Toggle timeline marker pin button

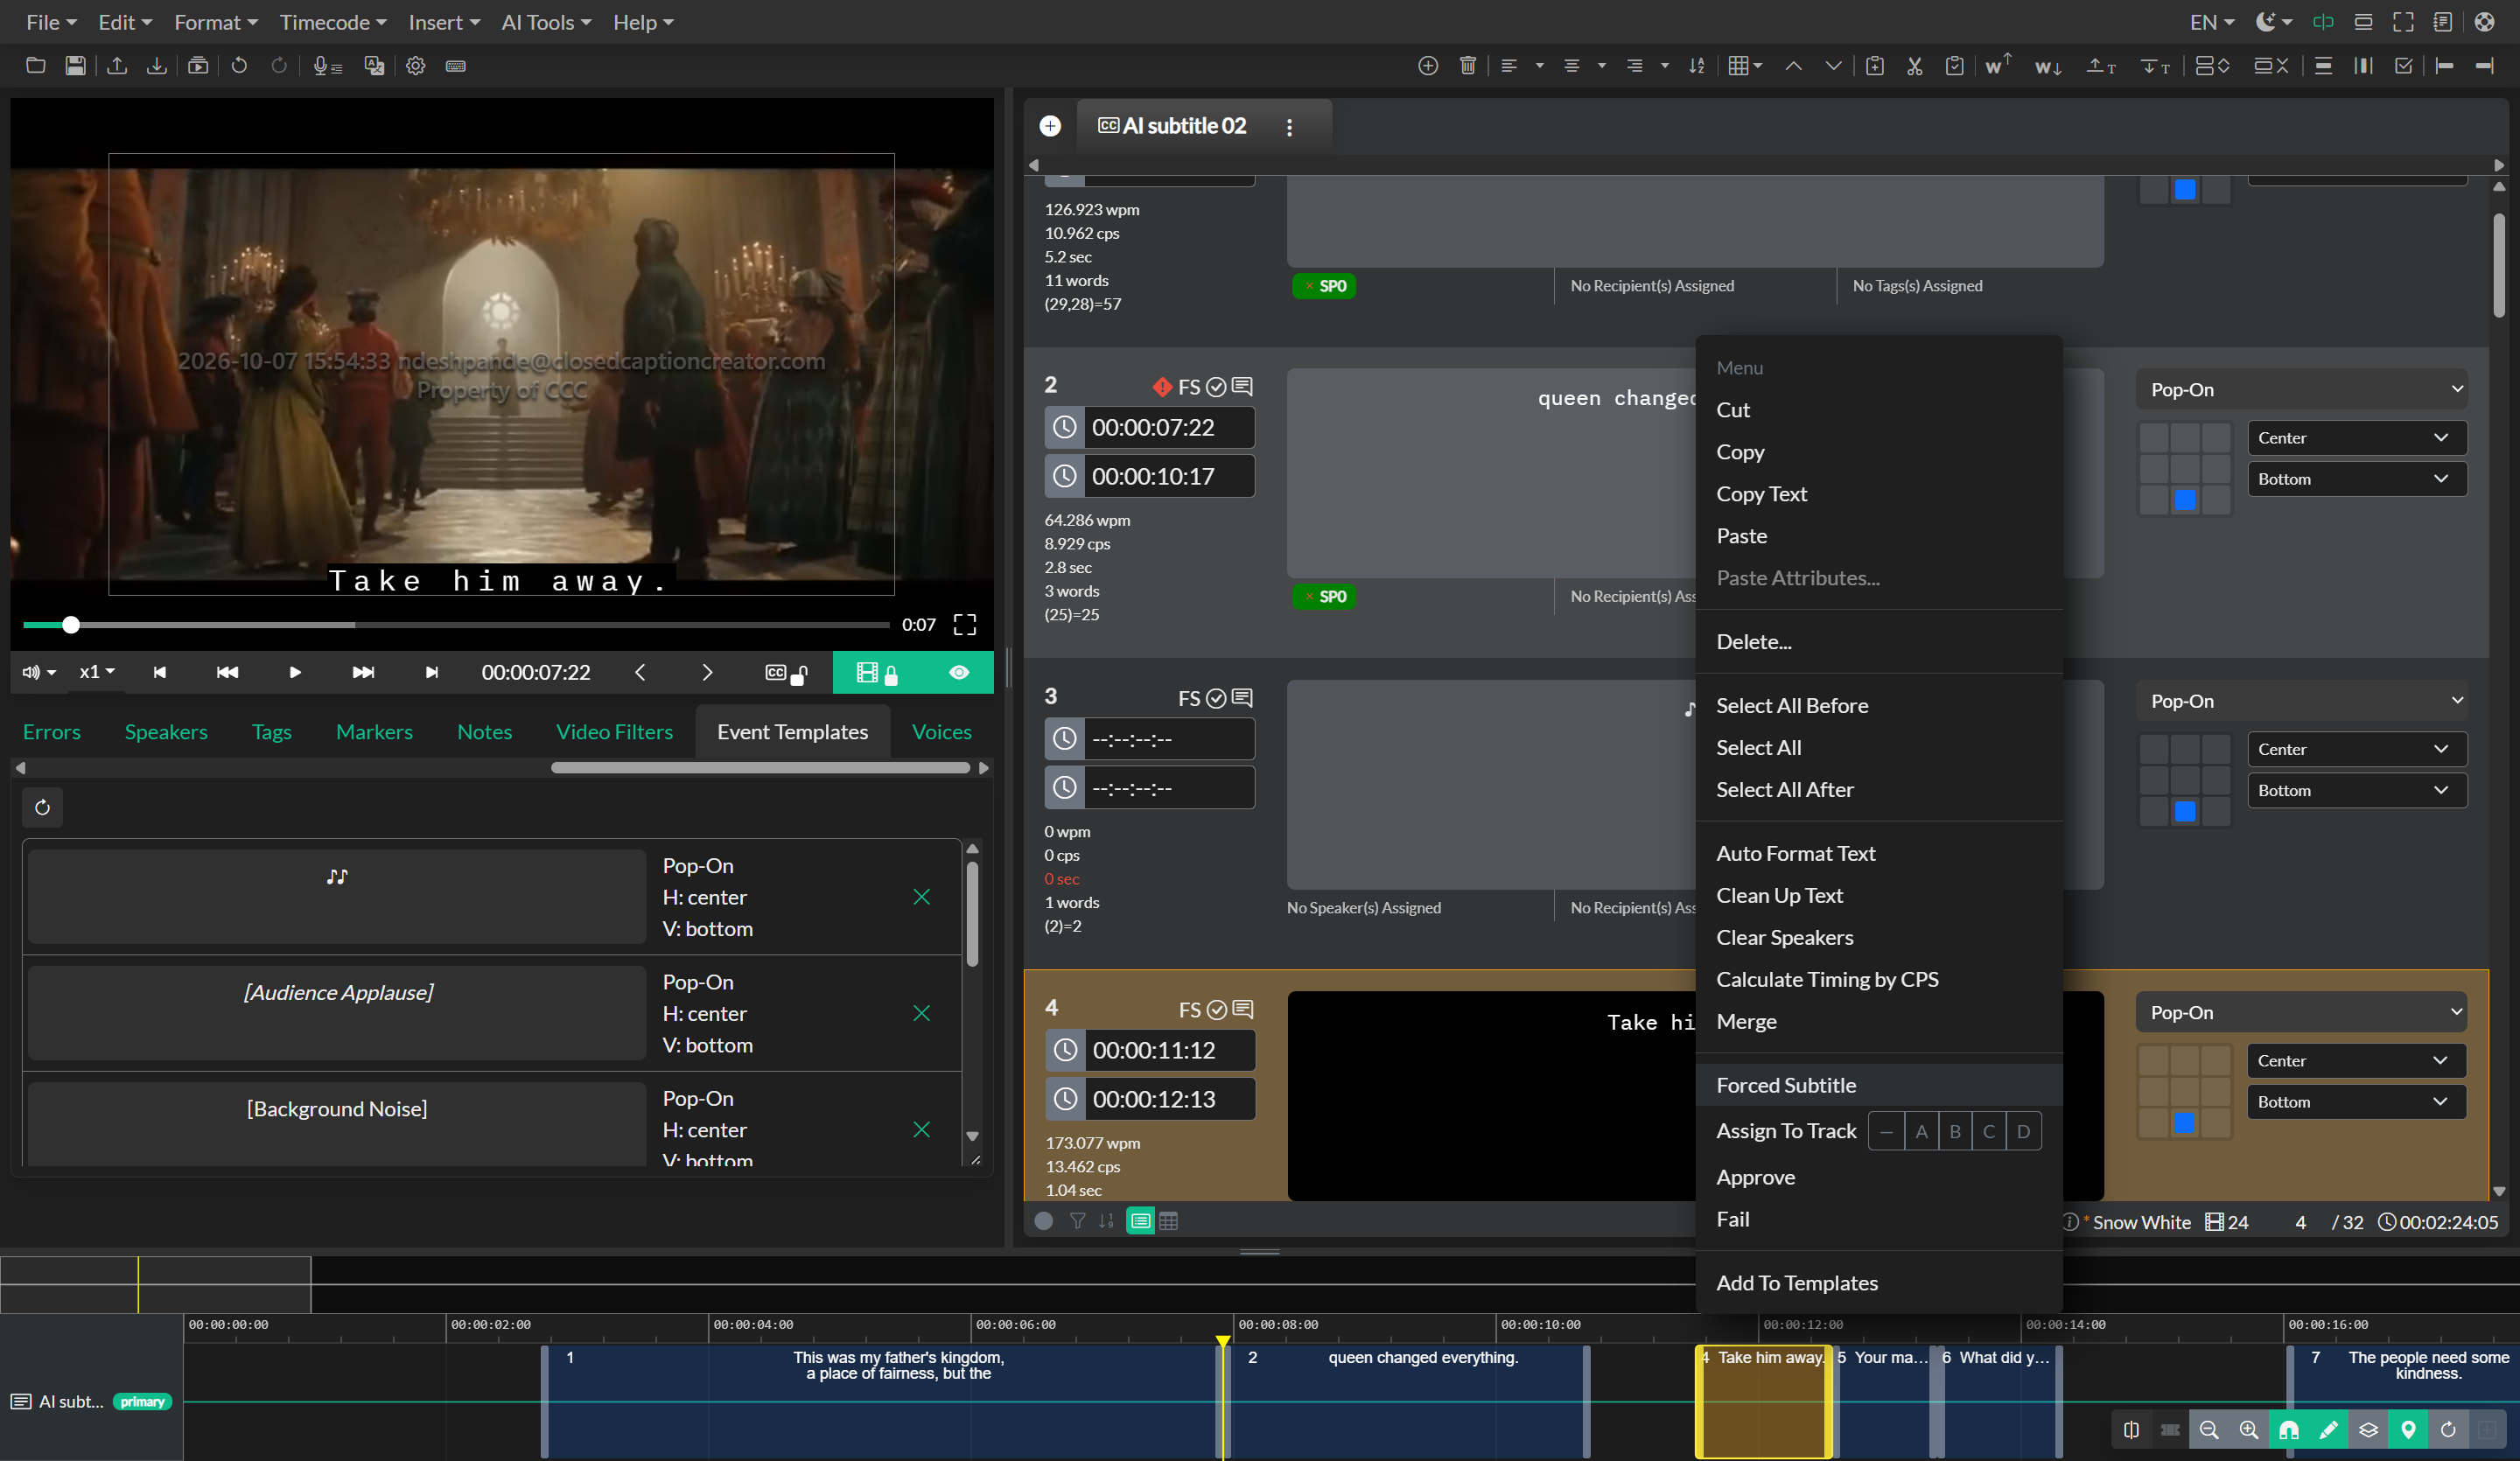2408,1430
